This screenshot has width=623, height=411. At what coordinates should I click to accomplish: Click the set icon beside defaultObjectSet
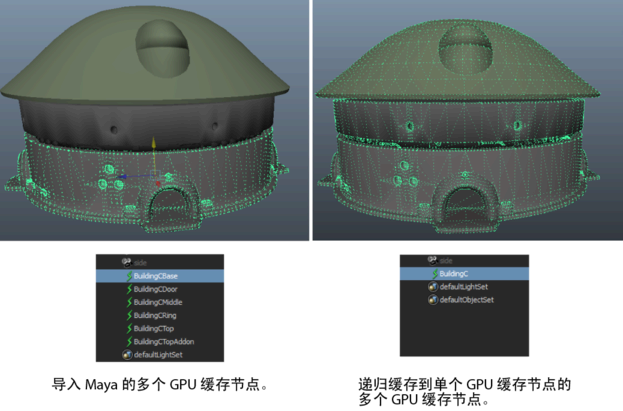(433, 299)
